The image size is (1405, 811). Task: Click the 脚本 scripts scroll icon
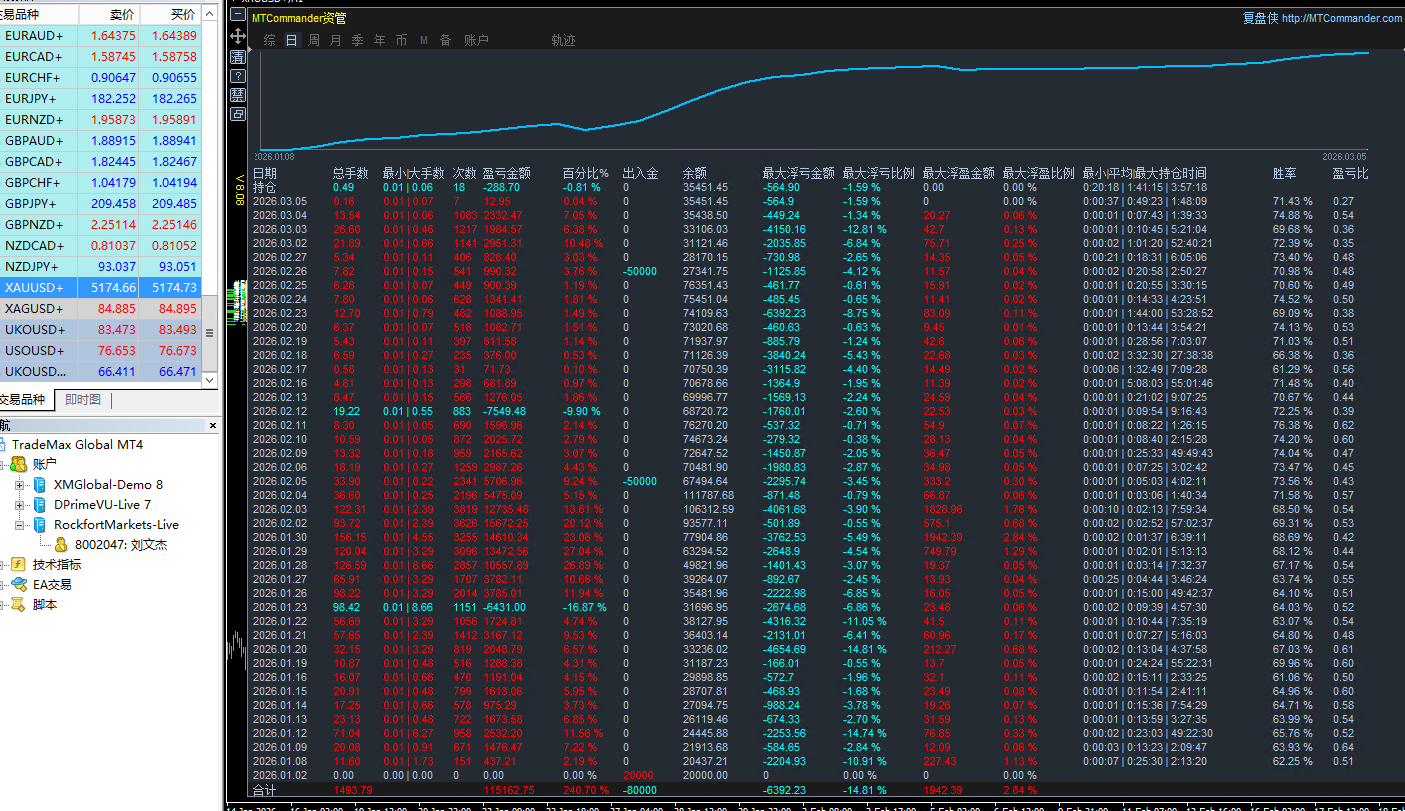pyautogui.click(x=18, y=605)
